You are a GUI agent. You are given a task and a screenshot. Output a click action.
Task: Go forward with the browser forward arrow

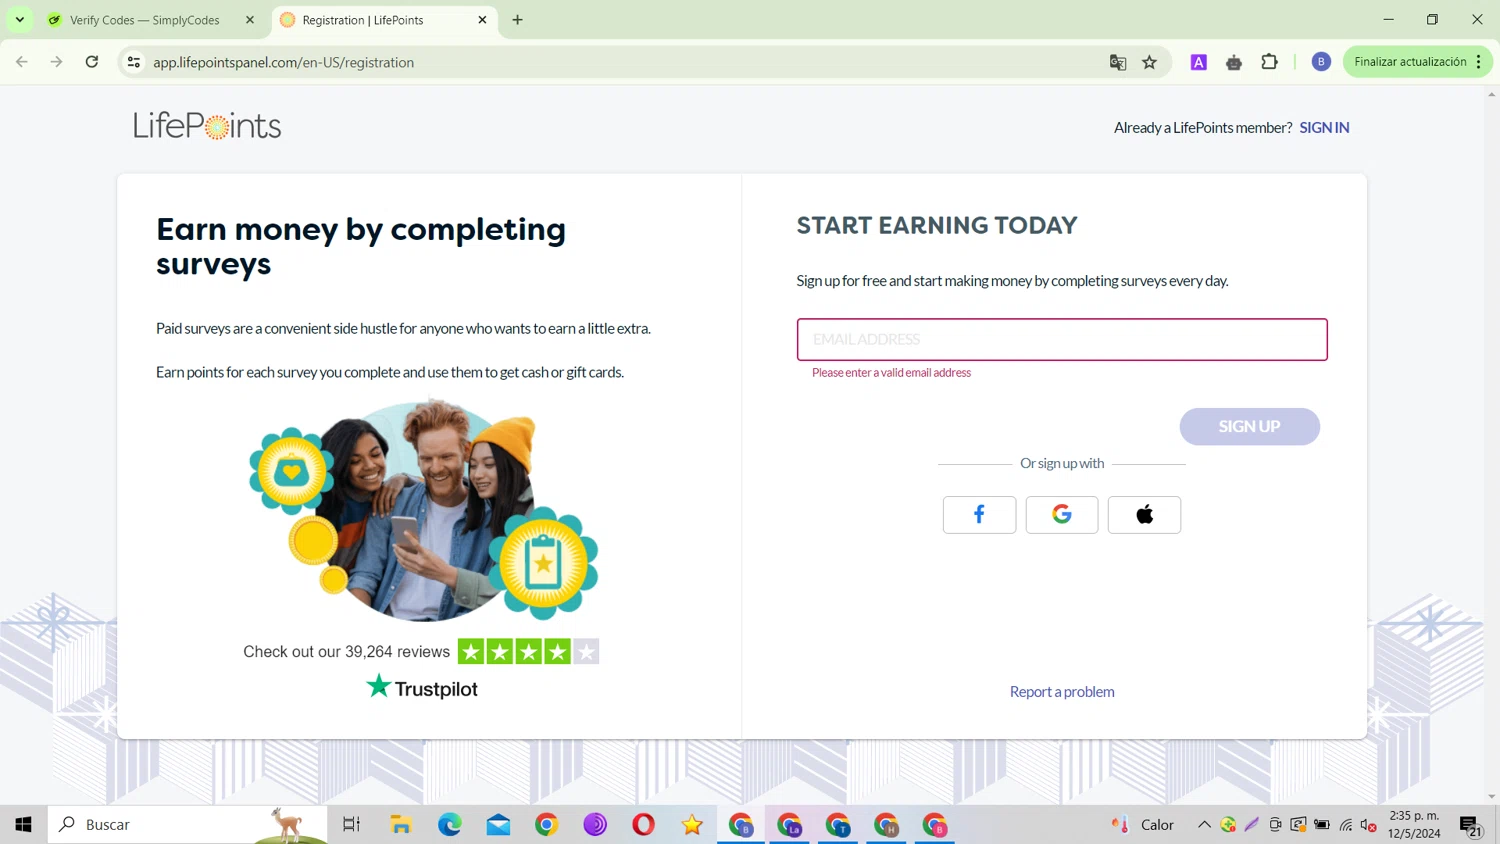click(x=56, y=62)
